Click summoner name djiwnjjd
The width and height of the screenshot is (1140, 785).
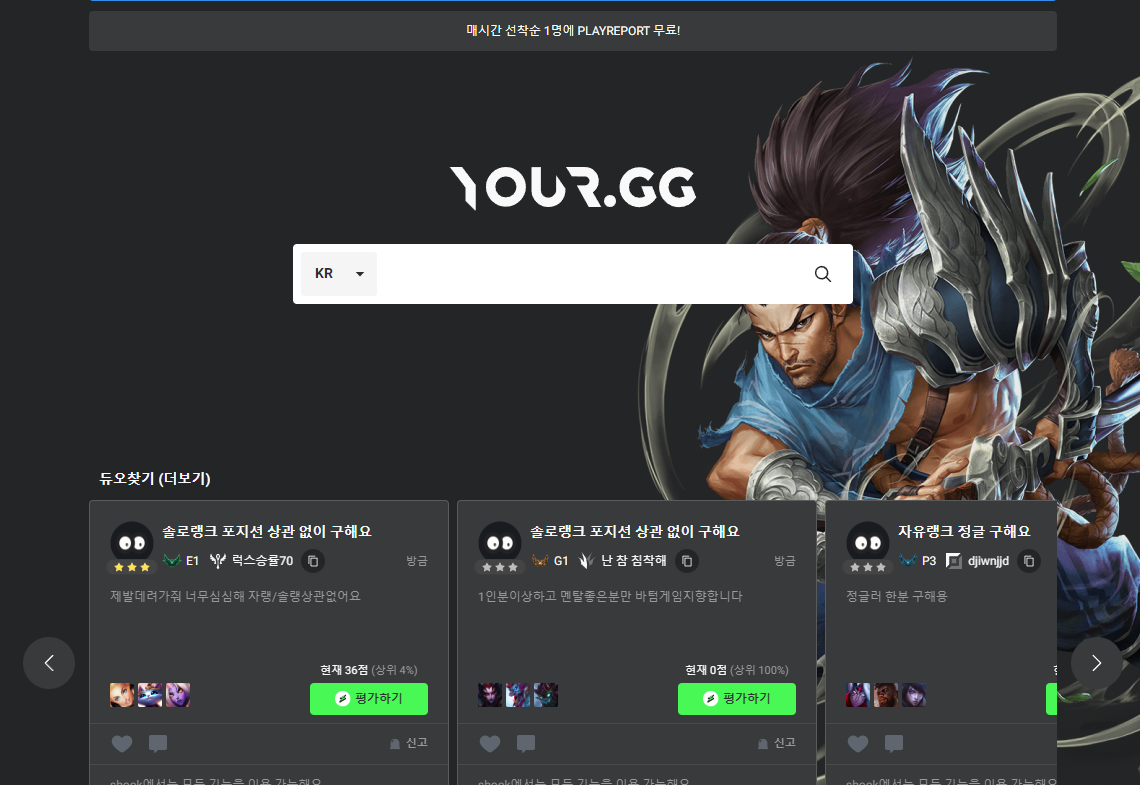pos(988,560)
